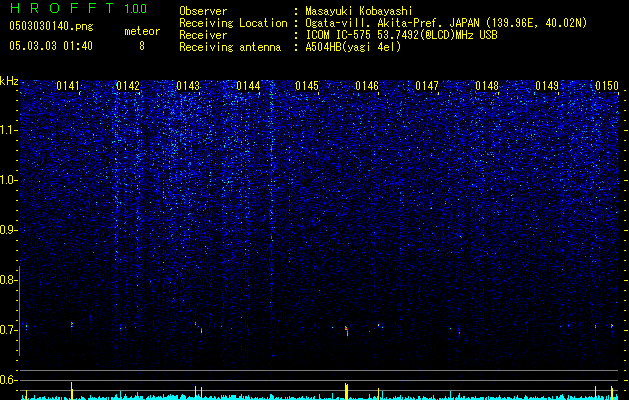Click the meteor count value 8
Image resolution: width=629 pixels, height=400 pixels.
[142, 46]
